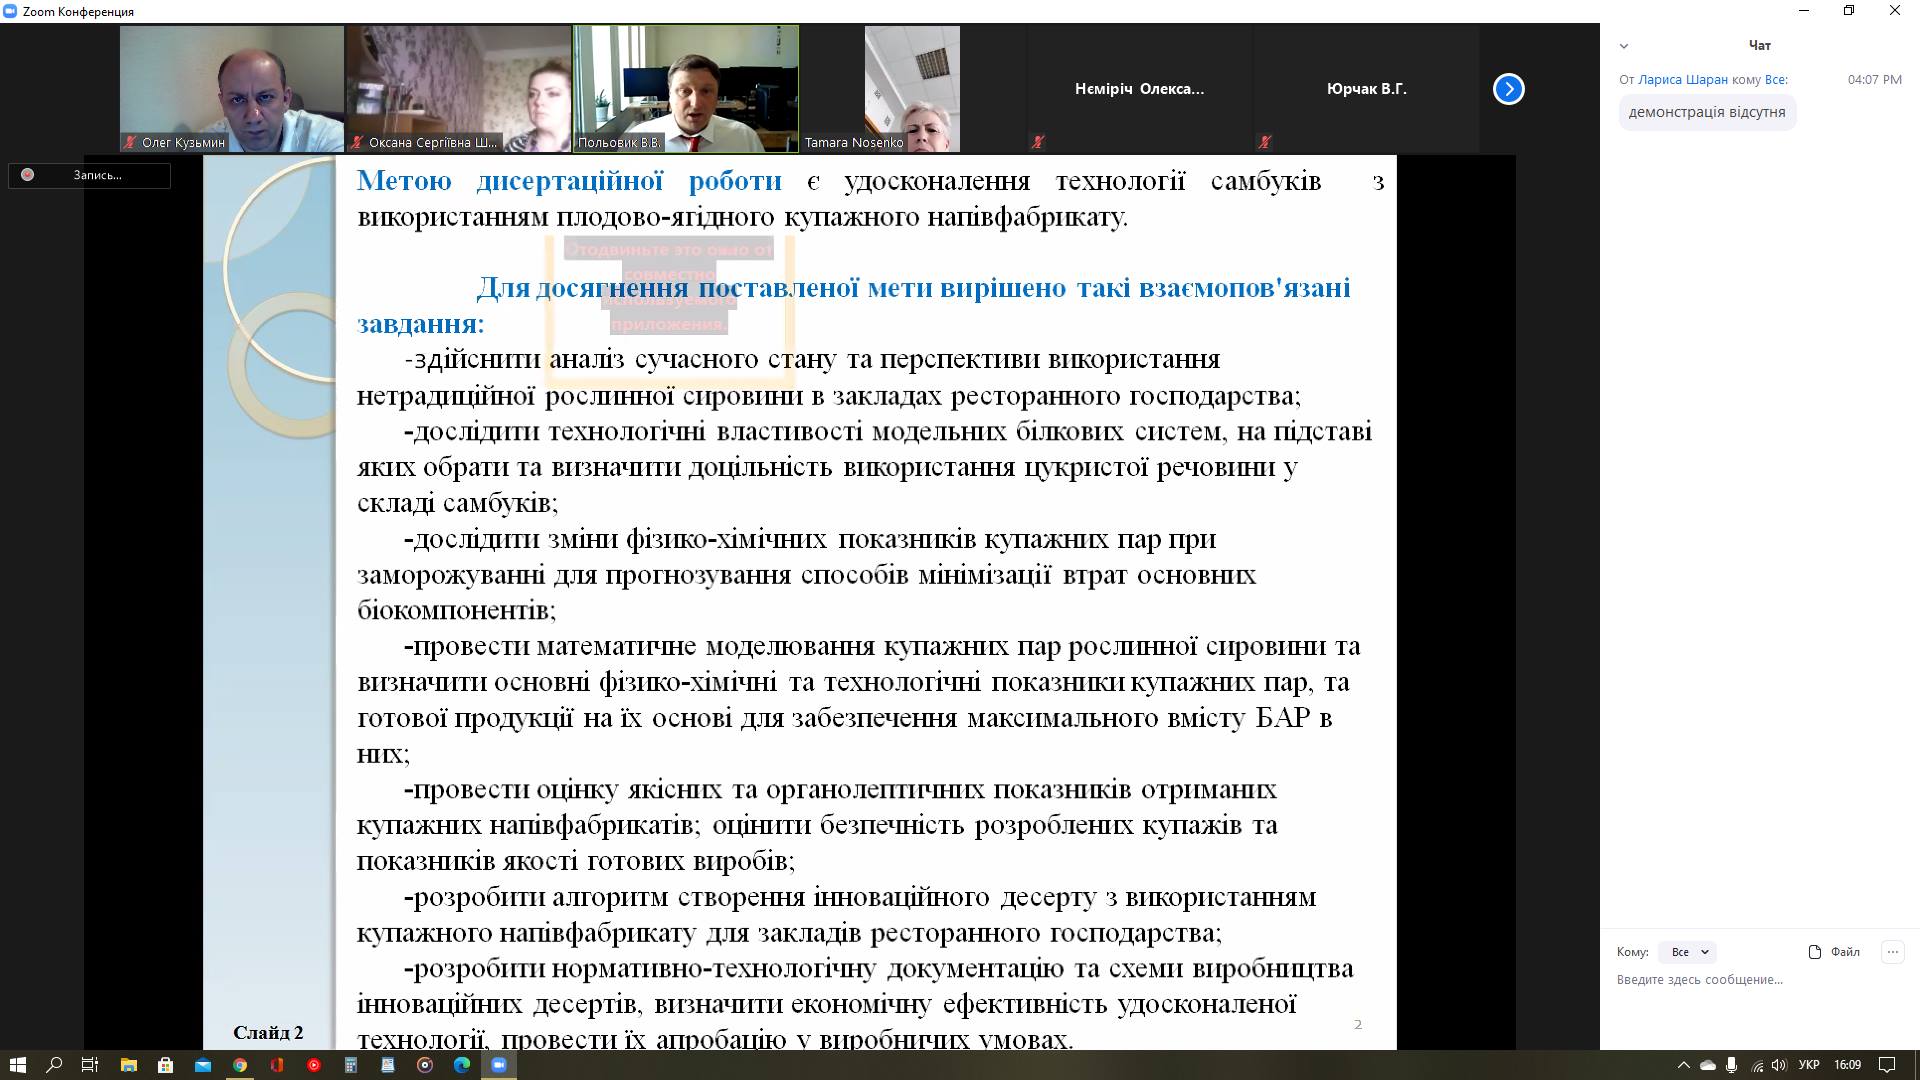
Task: Open Zoom app in the taskbar
Action: 499,1065
